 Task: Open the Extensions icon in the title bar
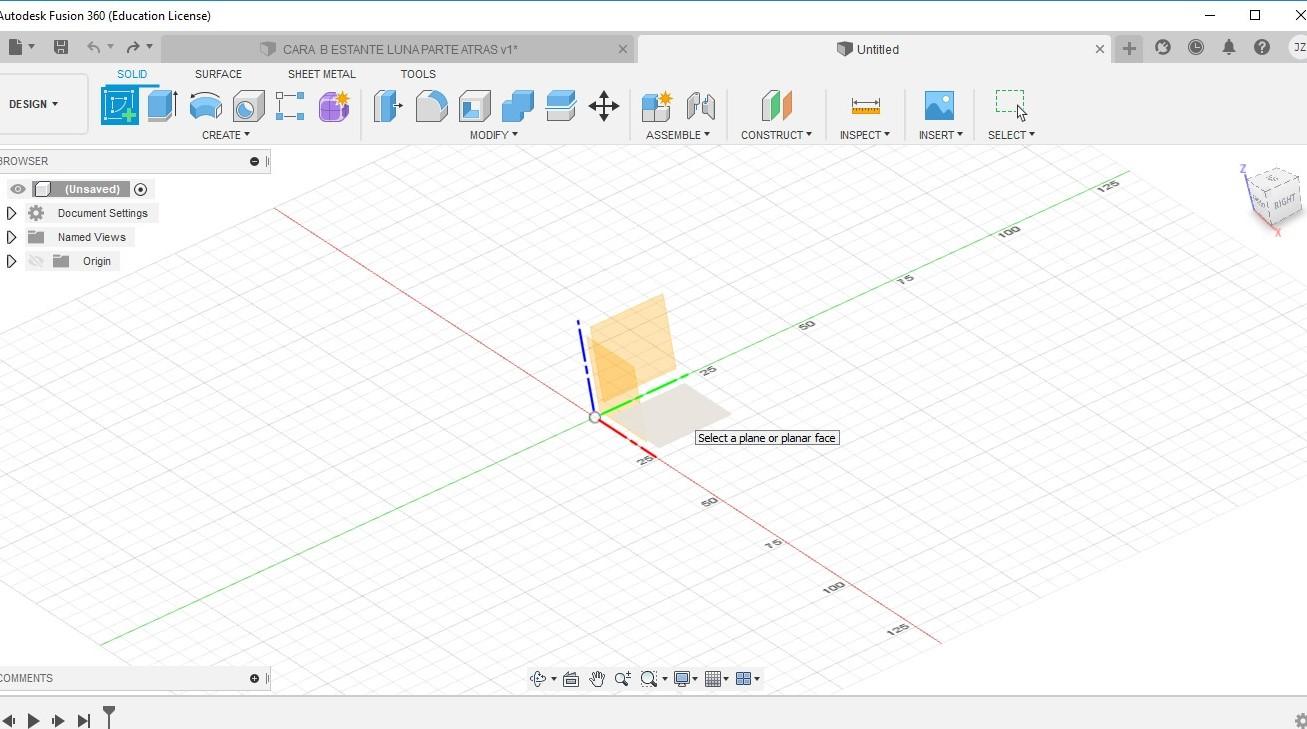point(1163,47)
